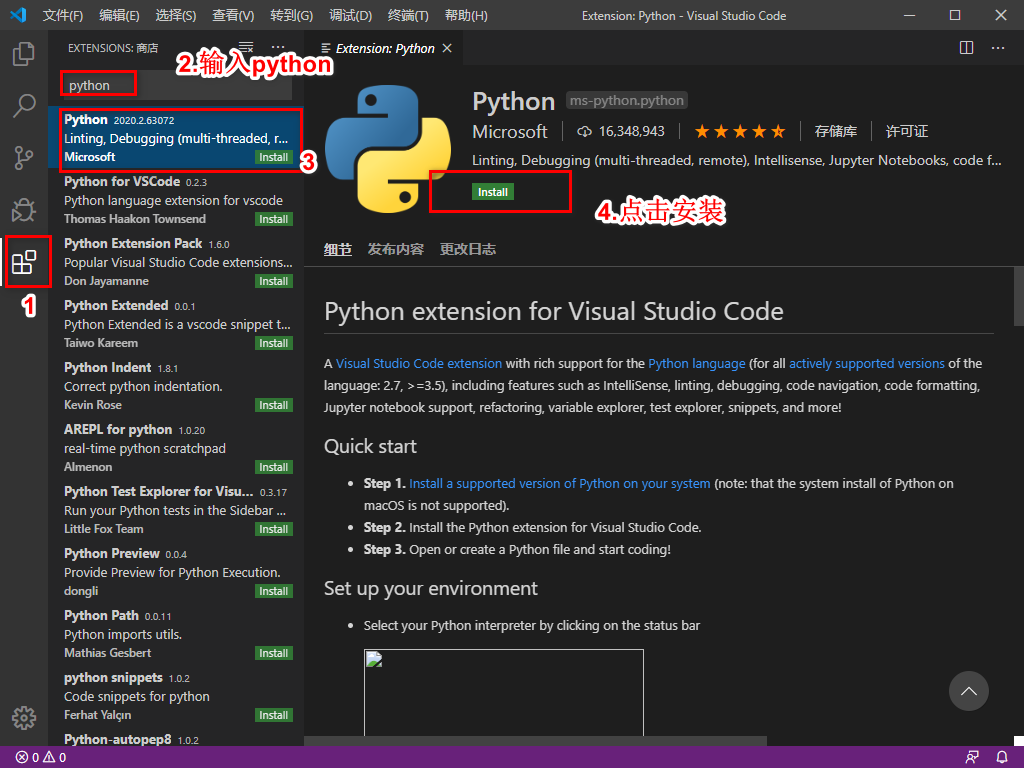Select Python Indent list entry
Viewport: 1024px width, 768px height.
[x=176, y=386]
